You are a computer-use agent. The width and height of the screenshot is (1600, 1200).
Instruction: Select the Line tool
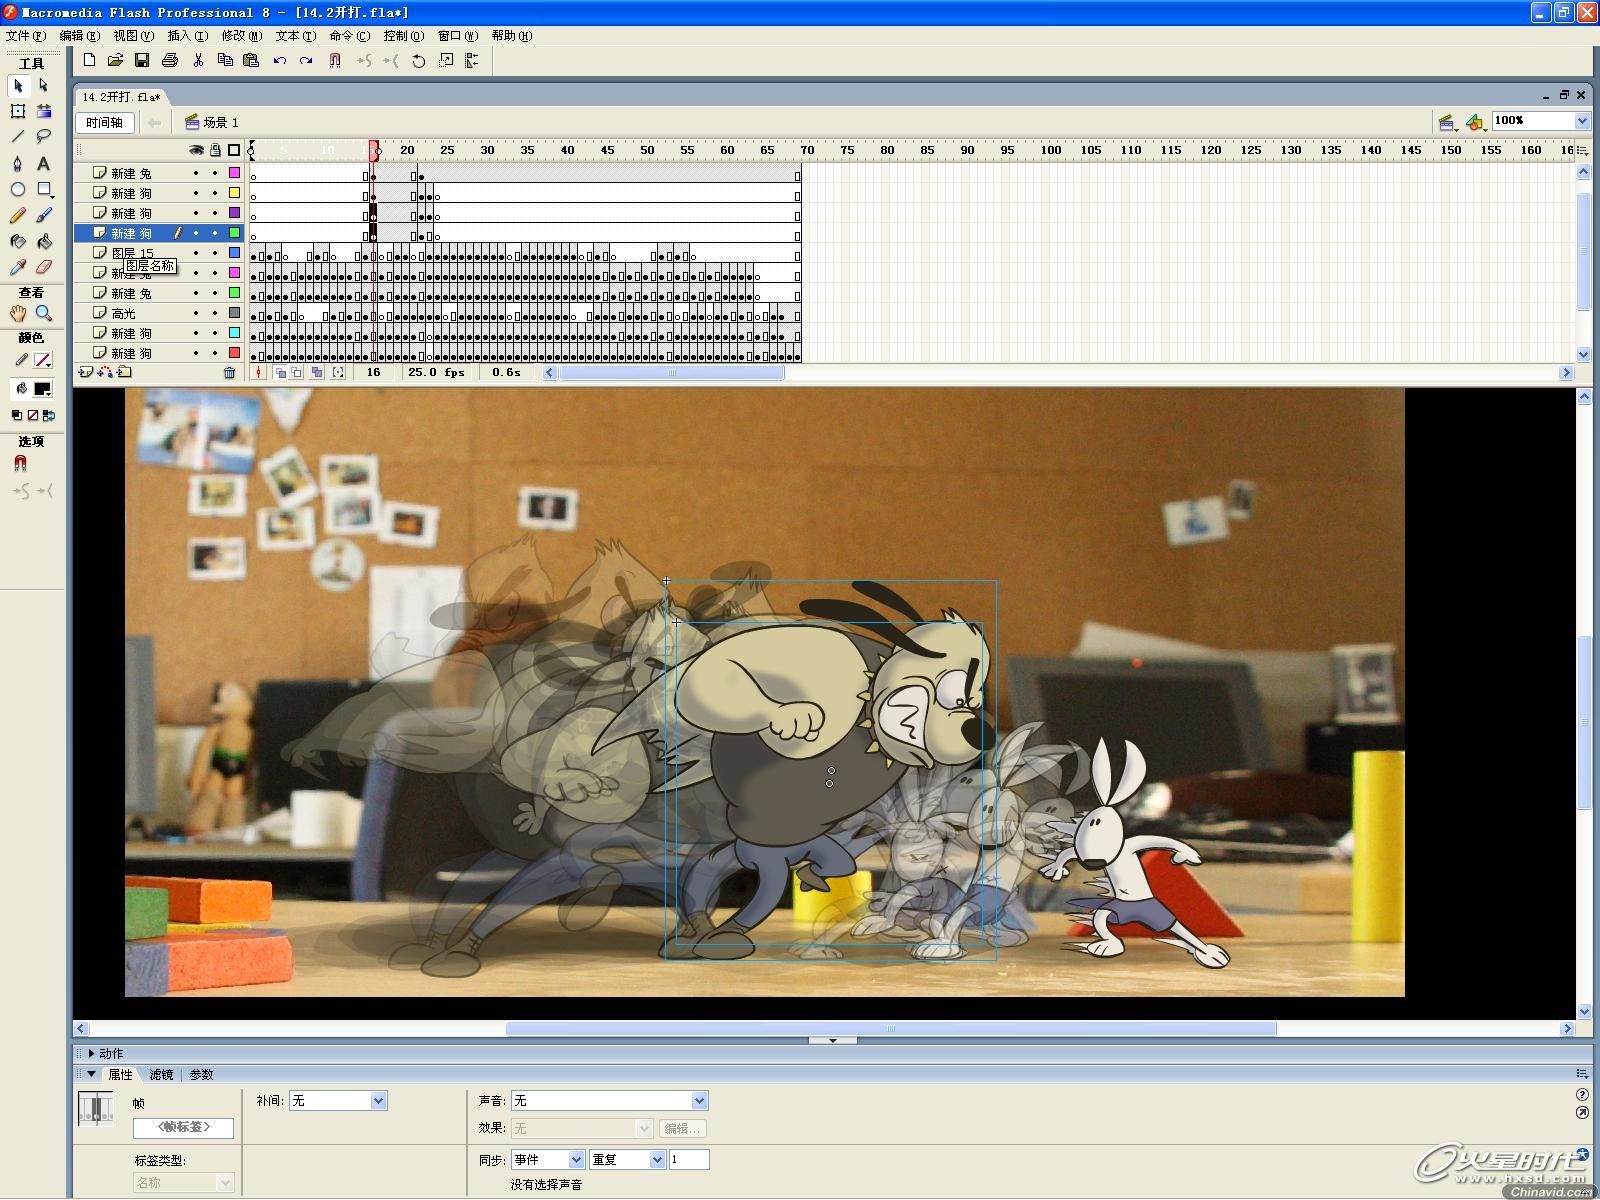pyautogui.click(x=18, y=137)
